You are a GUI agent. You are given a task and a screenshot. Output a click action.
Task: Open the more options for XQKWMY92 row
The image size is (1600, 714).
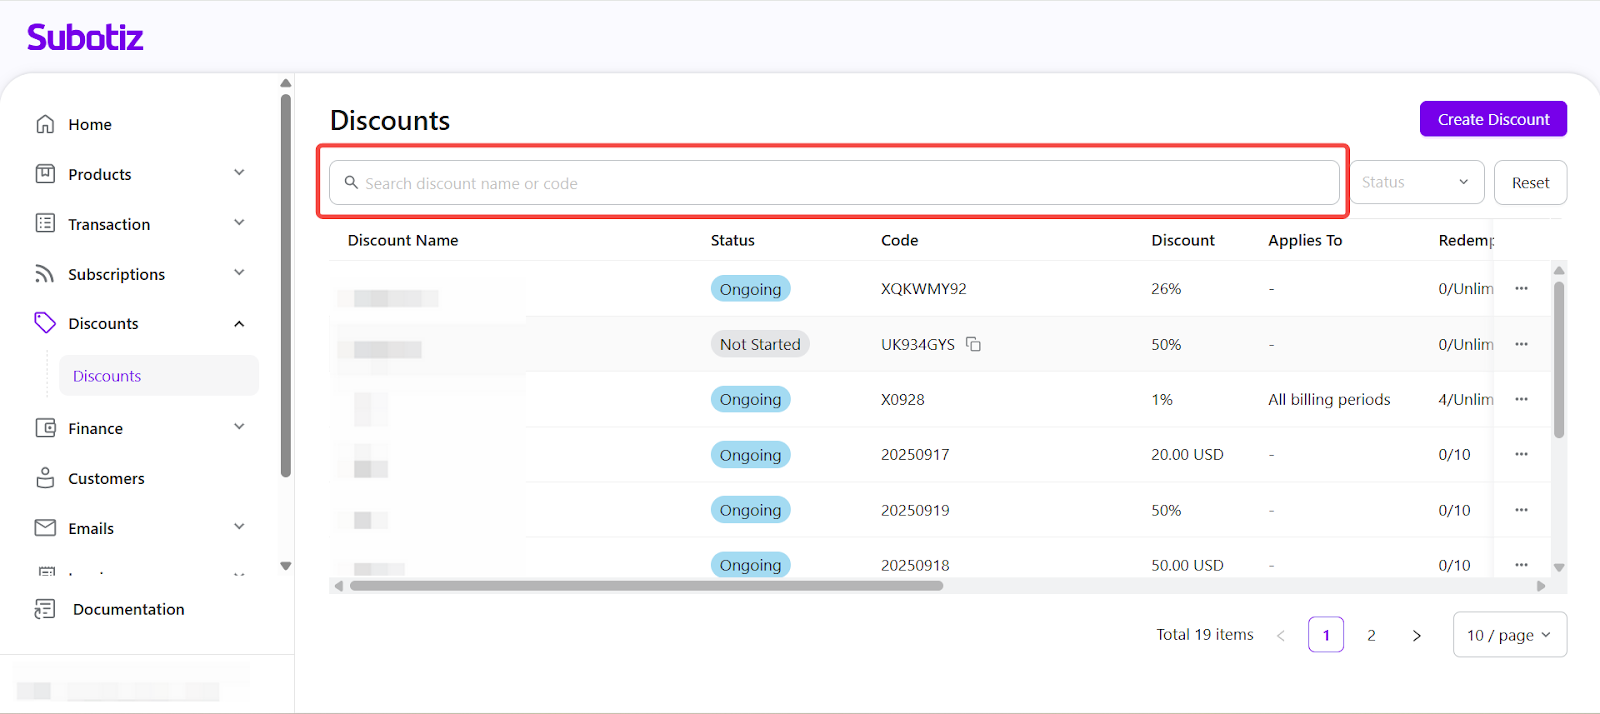(1521, 289)
